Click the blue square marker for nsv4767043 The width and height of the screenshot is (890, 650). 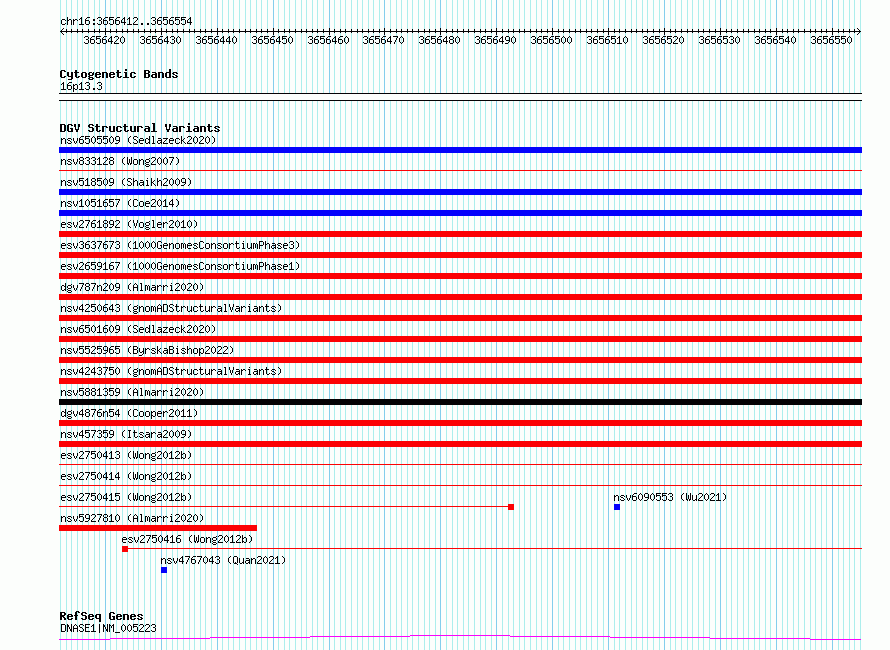click(164, 570)
